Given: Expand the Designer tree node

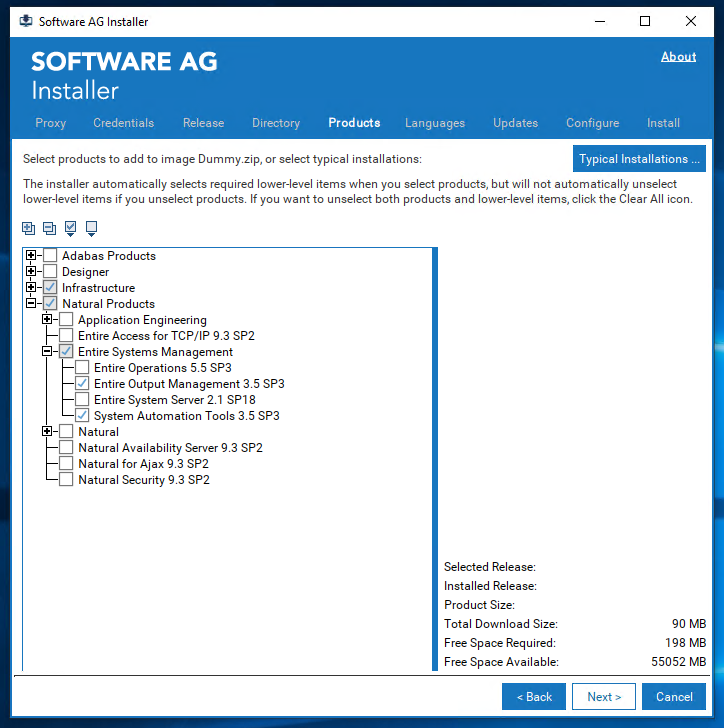Looking at the screenshot, I should point(31,272).
